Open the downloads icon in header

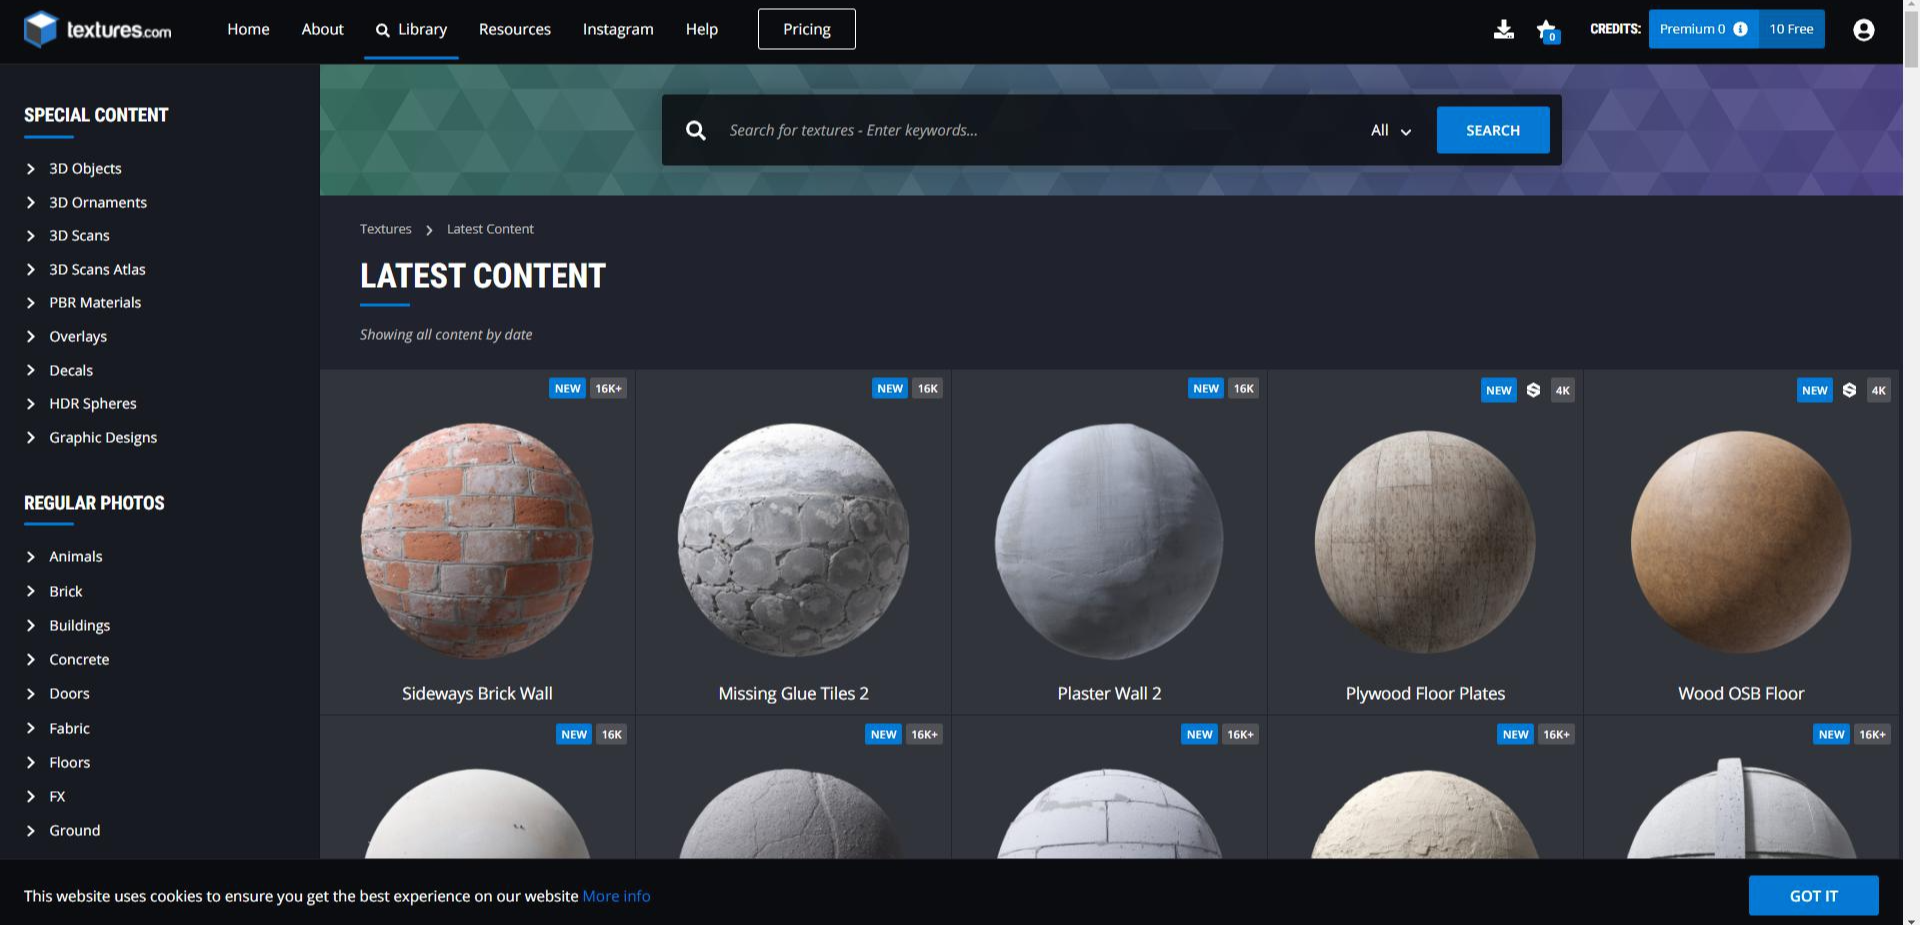[1503, 29]
